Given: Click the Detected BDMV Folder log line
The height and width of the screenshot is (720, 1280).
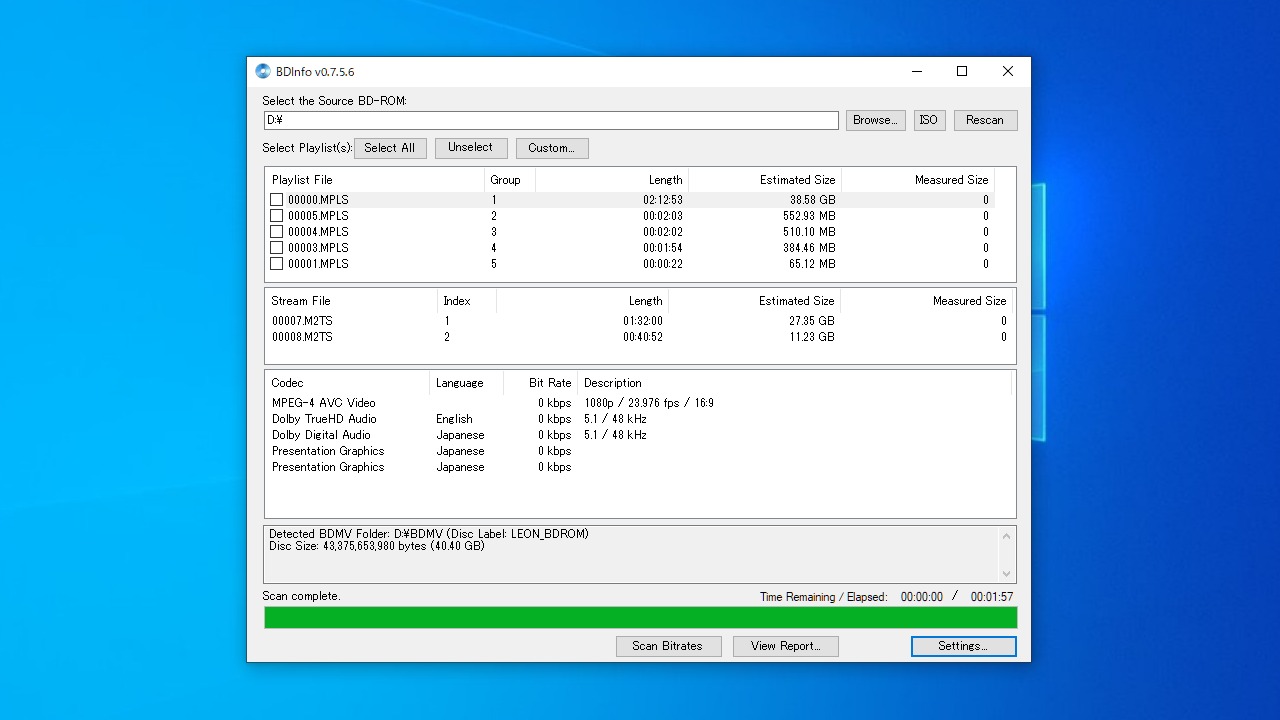Looking at the screenshot, I should tap(429, 534).
